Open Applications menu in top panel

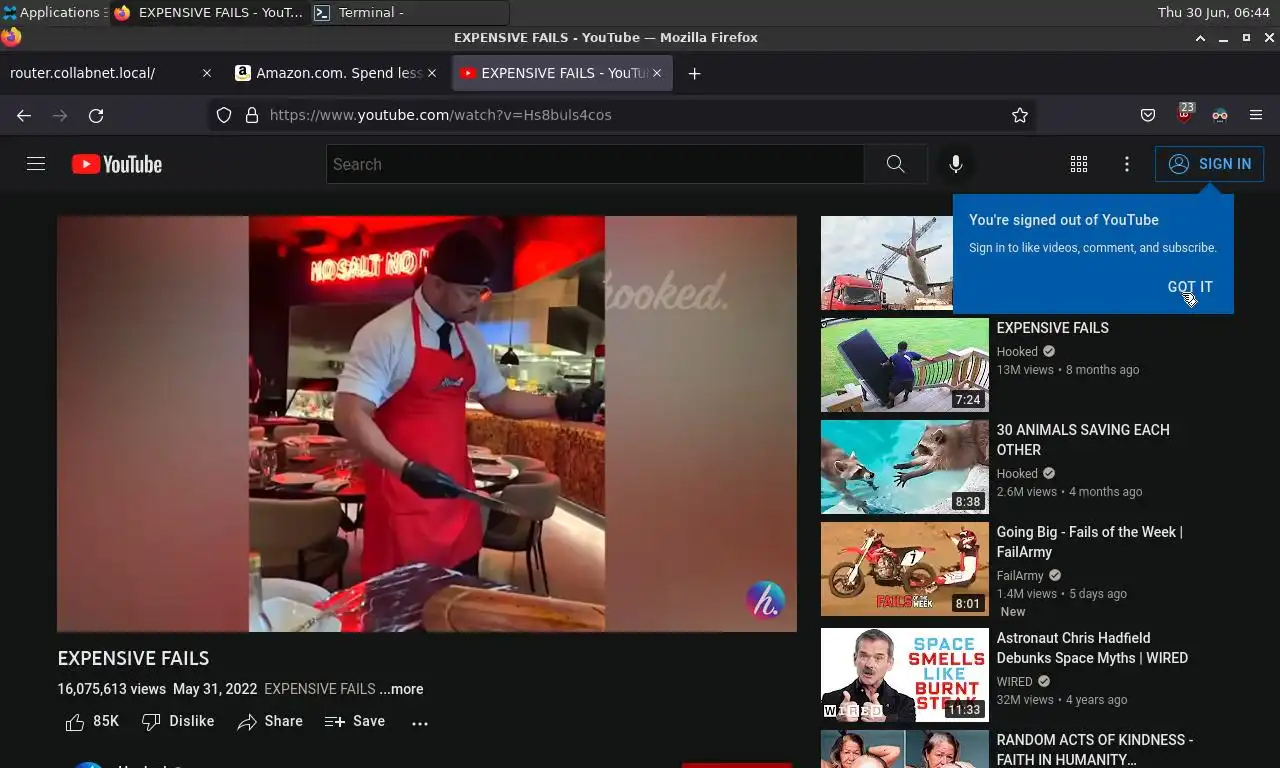tap(53, 12)
